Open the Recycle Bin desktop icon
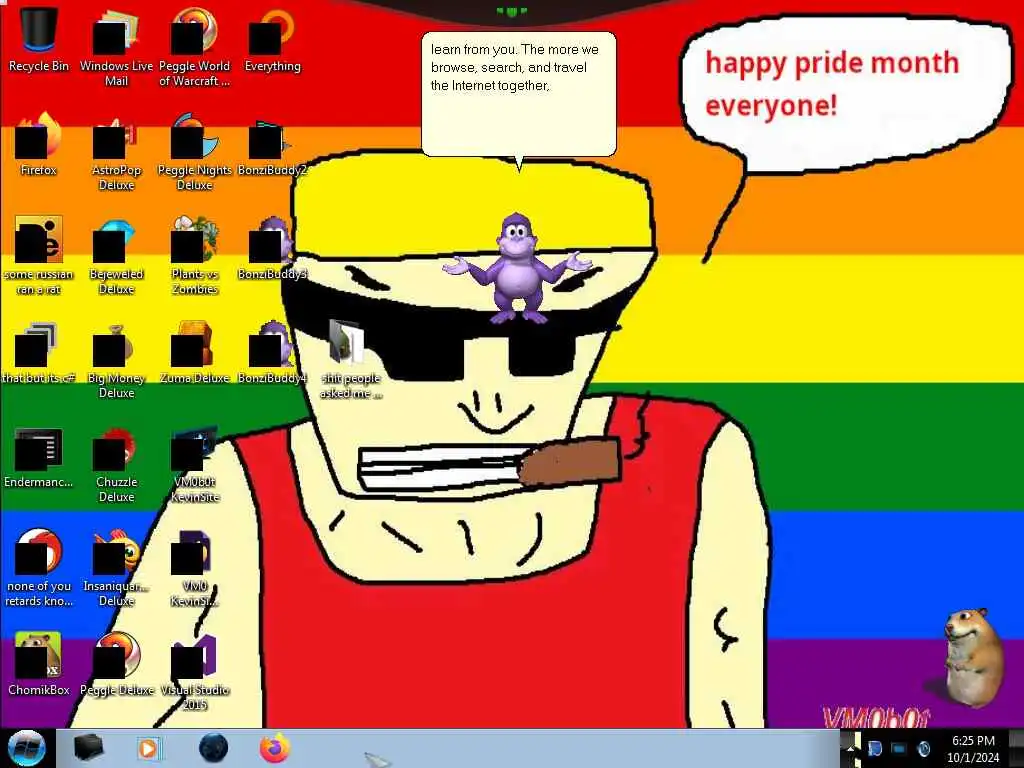This screenshot has width=1024, height=768. click(x=39, y=37)
